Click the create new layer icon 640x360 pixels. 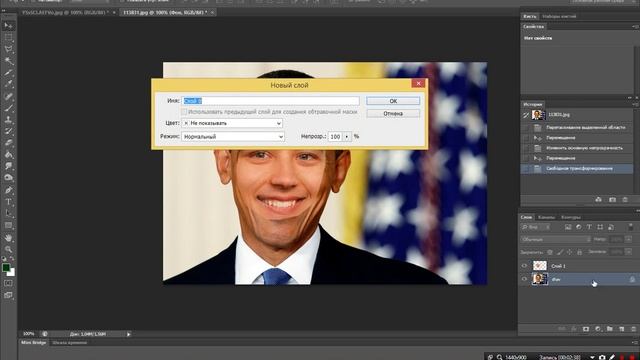click(621, 329)
